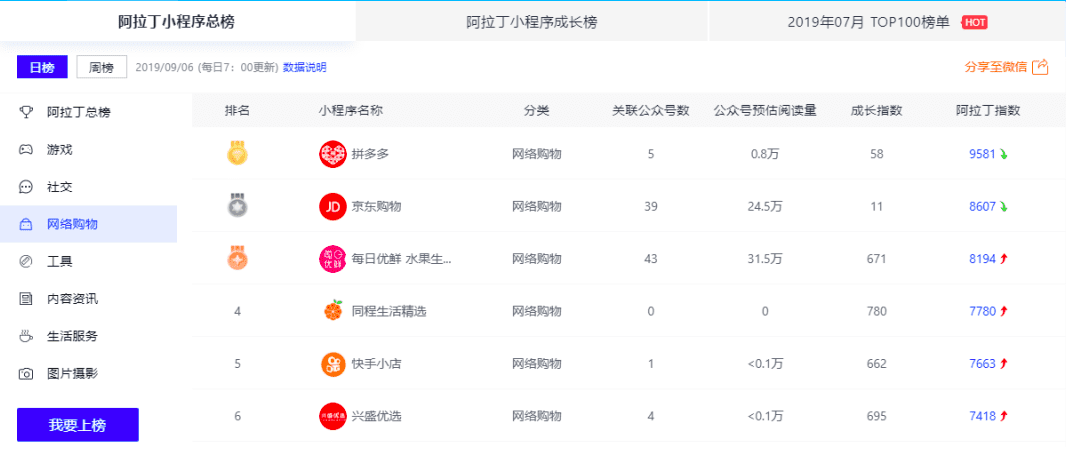Click the chat bubble icon for 社交
The image size is (1066, 469).
(x=26, y=187)
